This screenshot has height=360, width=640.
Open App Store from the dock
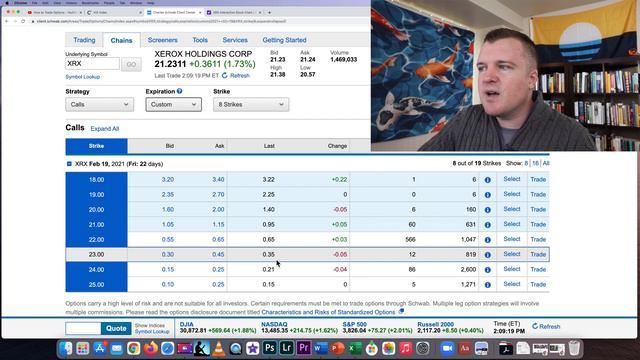tap(100, 348)
